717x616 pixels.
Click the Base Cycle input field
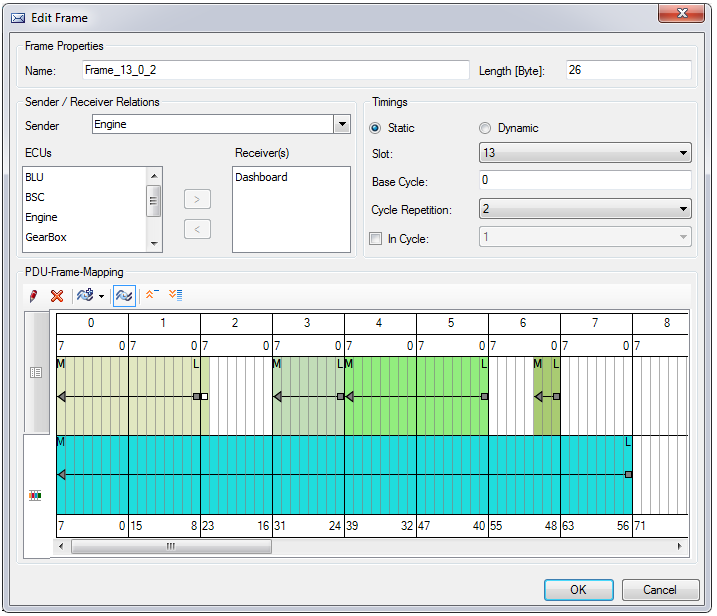[585, 180]
